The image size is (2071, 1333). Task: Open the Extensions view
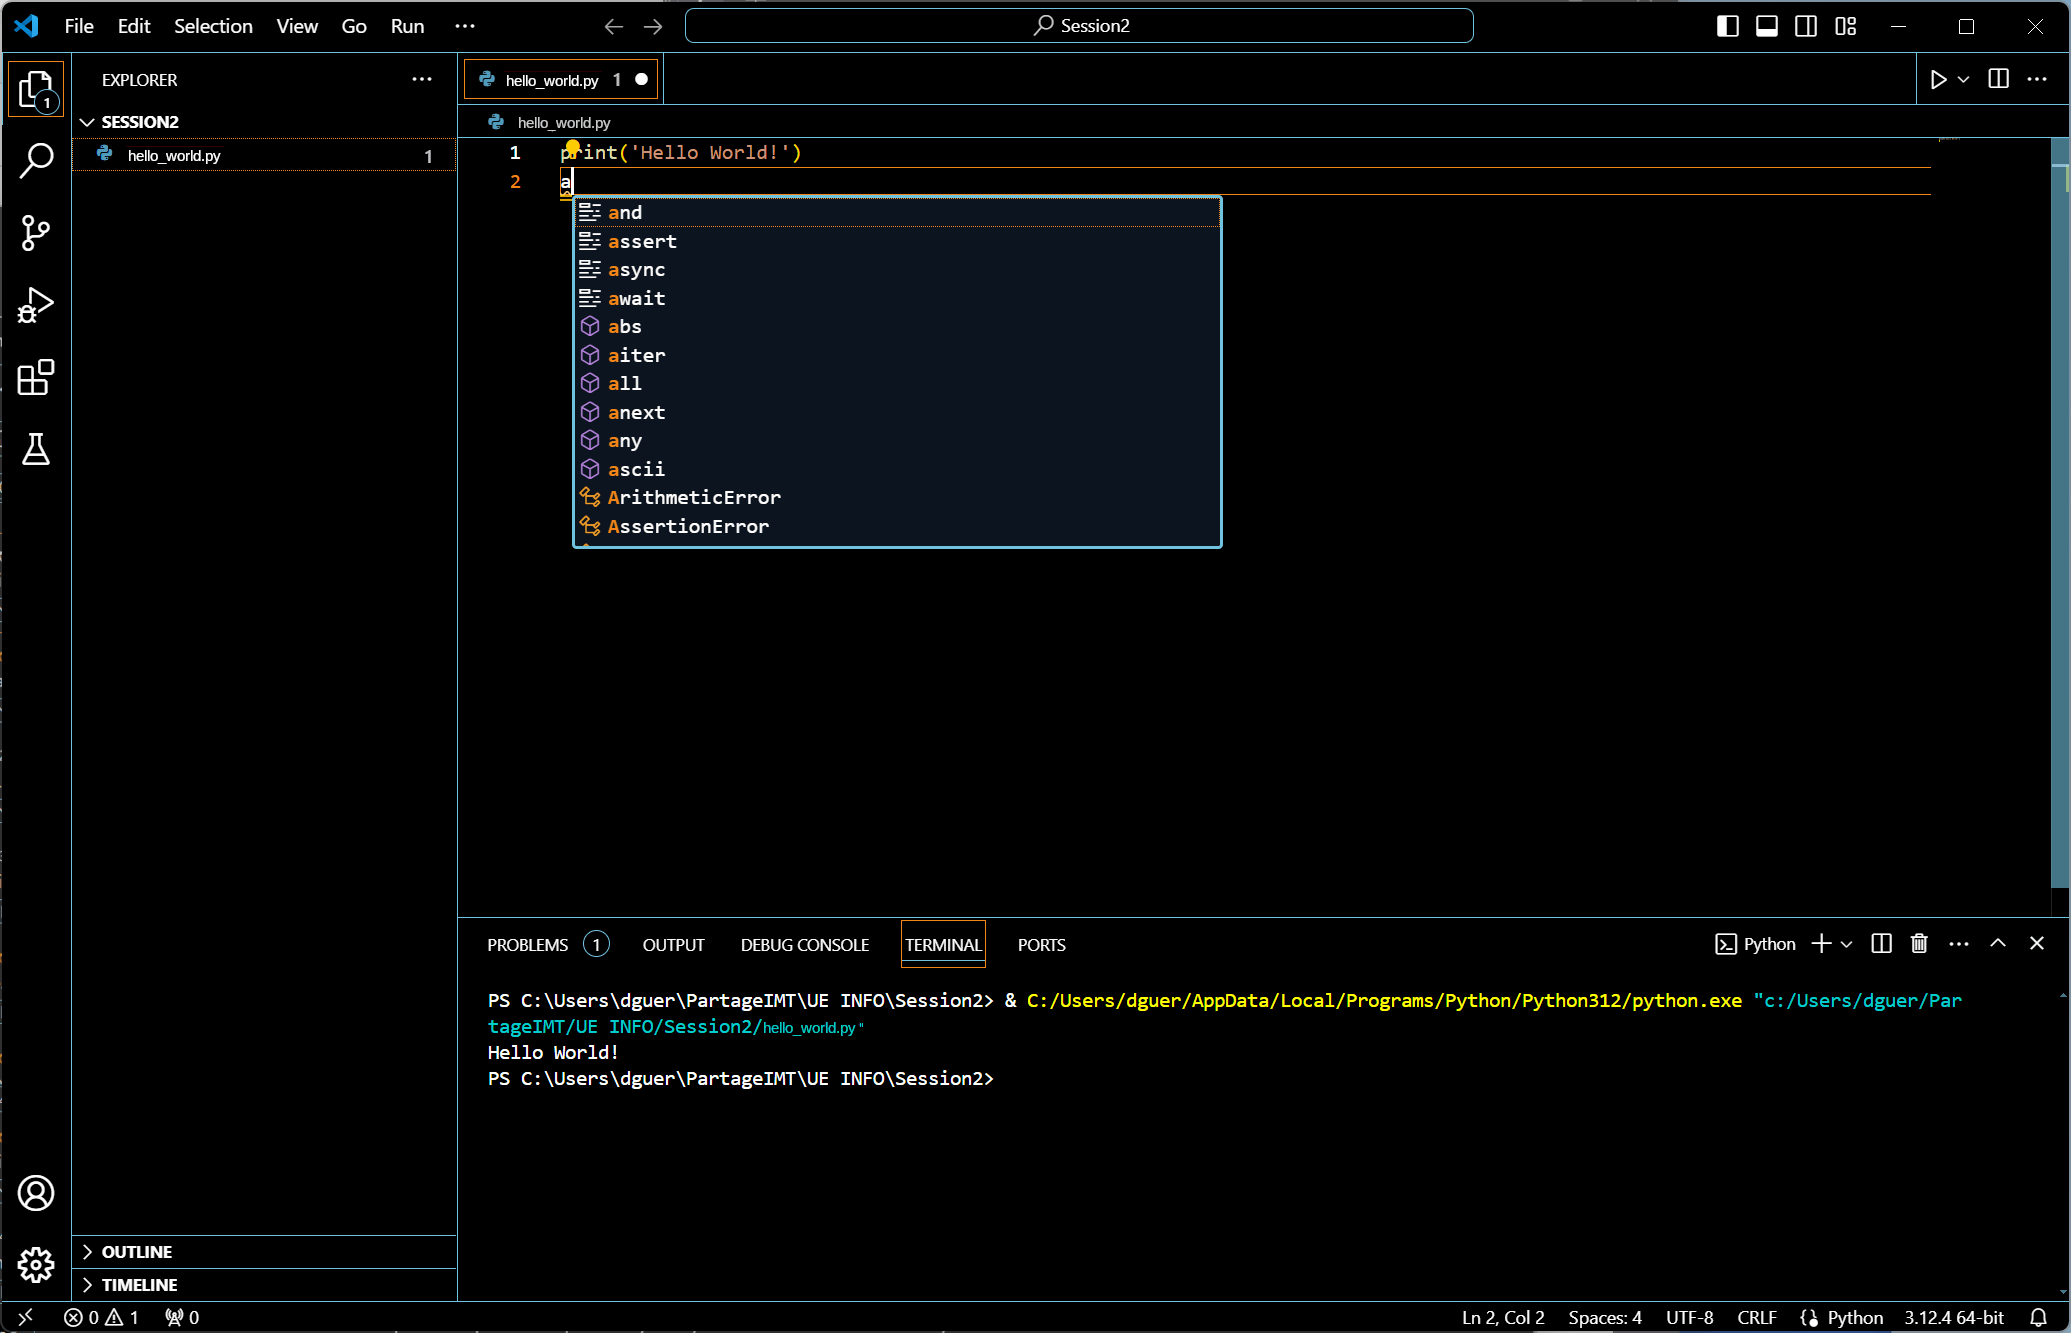[x=36, y=378]
